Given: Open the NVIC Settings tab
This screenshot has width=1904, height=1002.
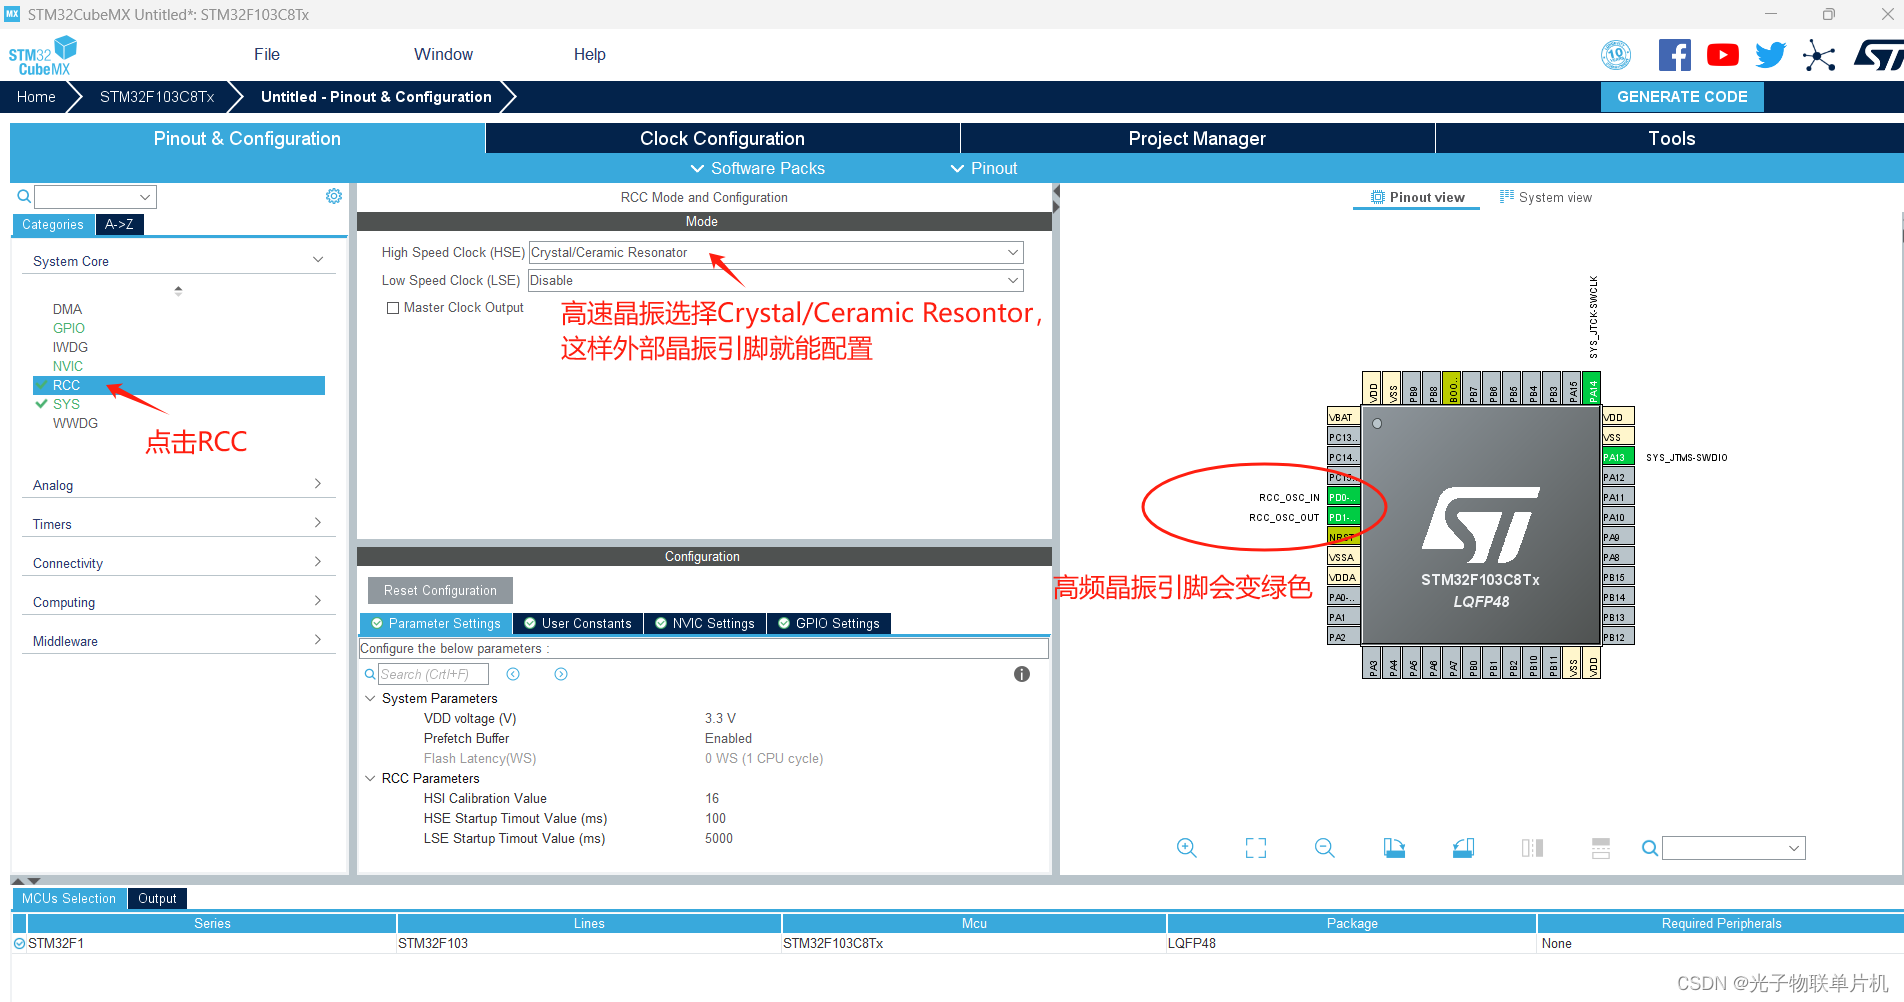Looking at the screenshot, I should pyautogui.click(x=705, y=623).
